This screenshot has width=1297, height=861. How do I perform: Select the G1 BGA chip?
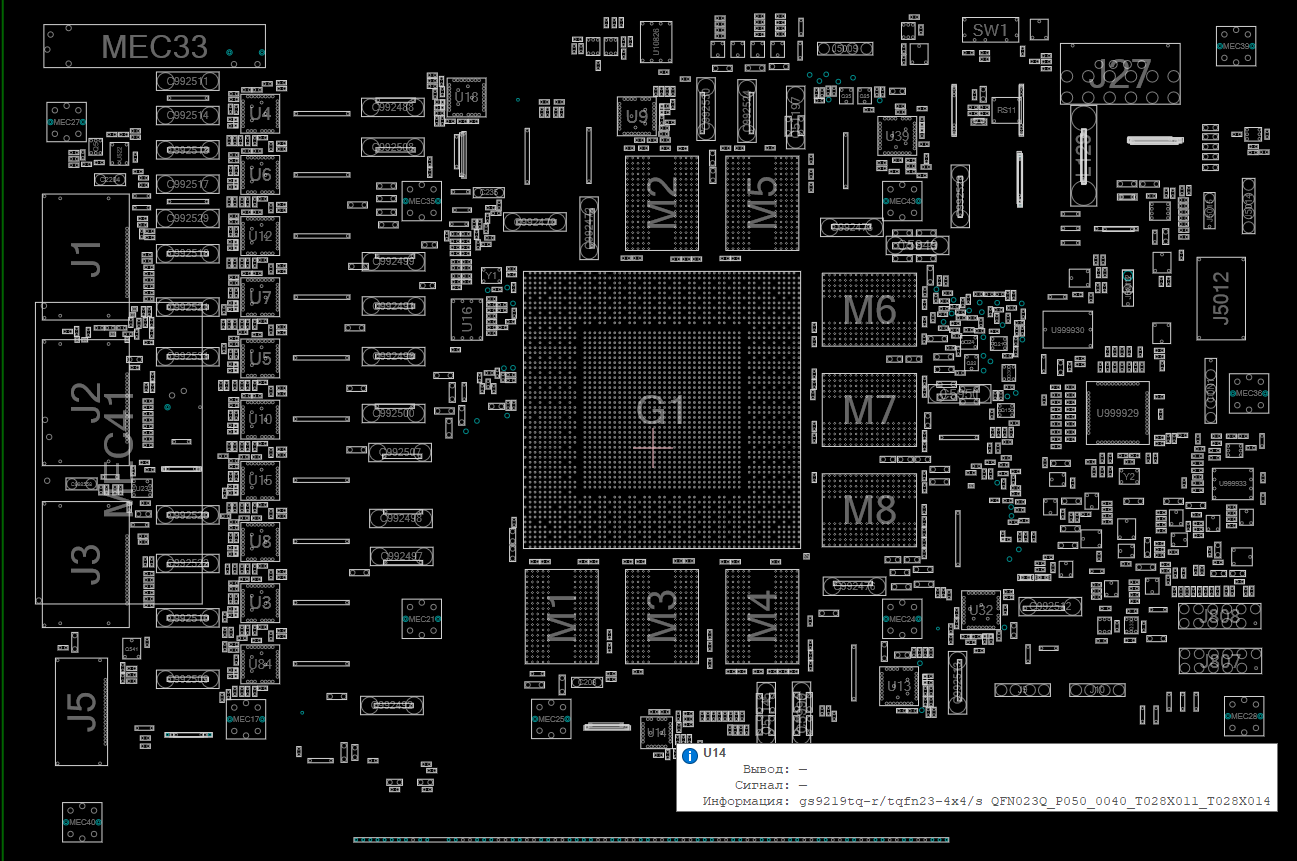coord(661,409)
